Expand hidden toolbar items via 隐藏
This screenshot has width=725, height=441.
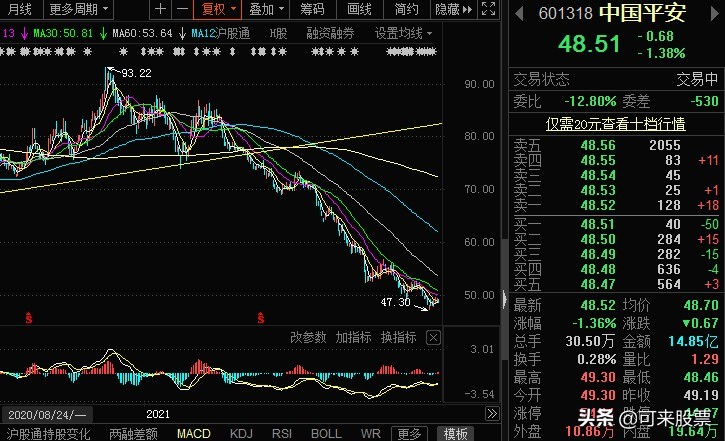click(x=454, y=9)
